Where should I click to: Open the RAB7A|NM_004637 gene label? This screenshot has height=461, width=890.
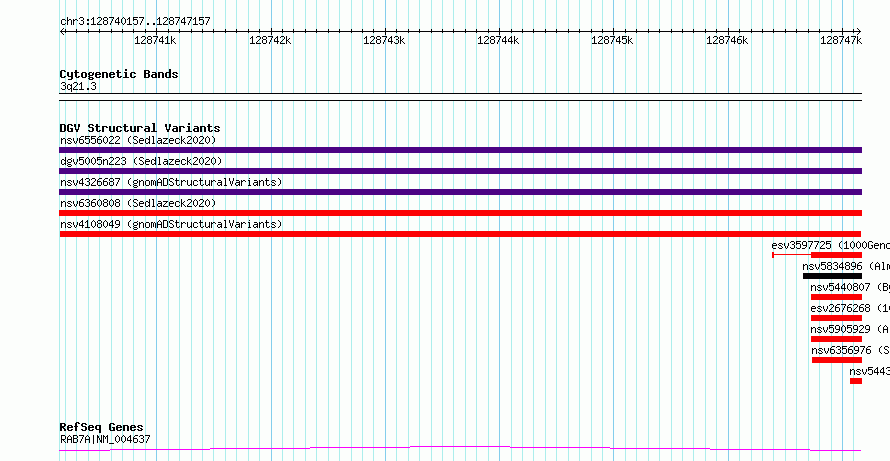[105, 439]
